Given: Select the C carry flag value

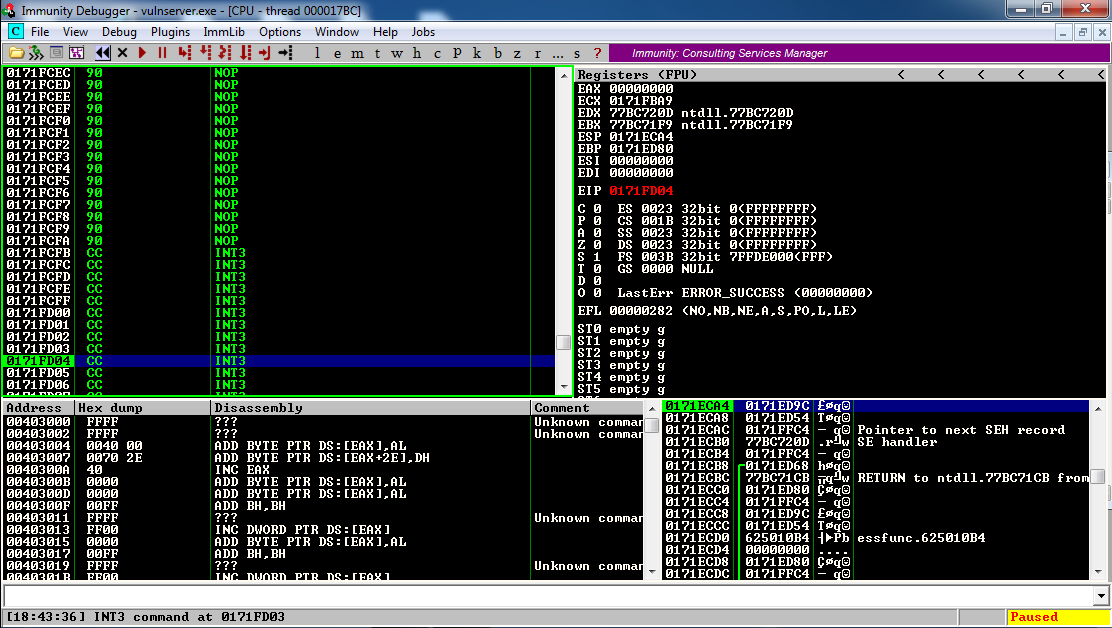Looking at the screenshot, I should tap(598, 209).
